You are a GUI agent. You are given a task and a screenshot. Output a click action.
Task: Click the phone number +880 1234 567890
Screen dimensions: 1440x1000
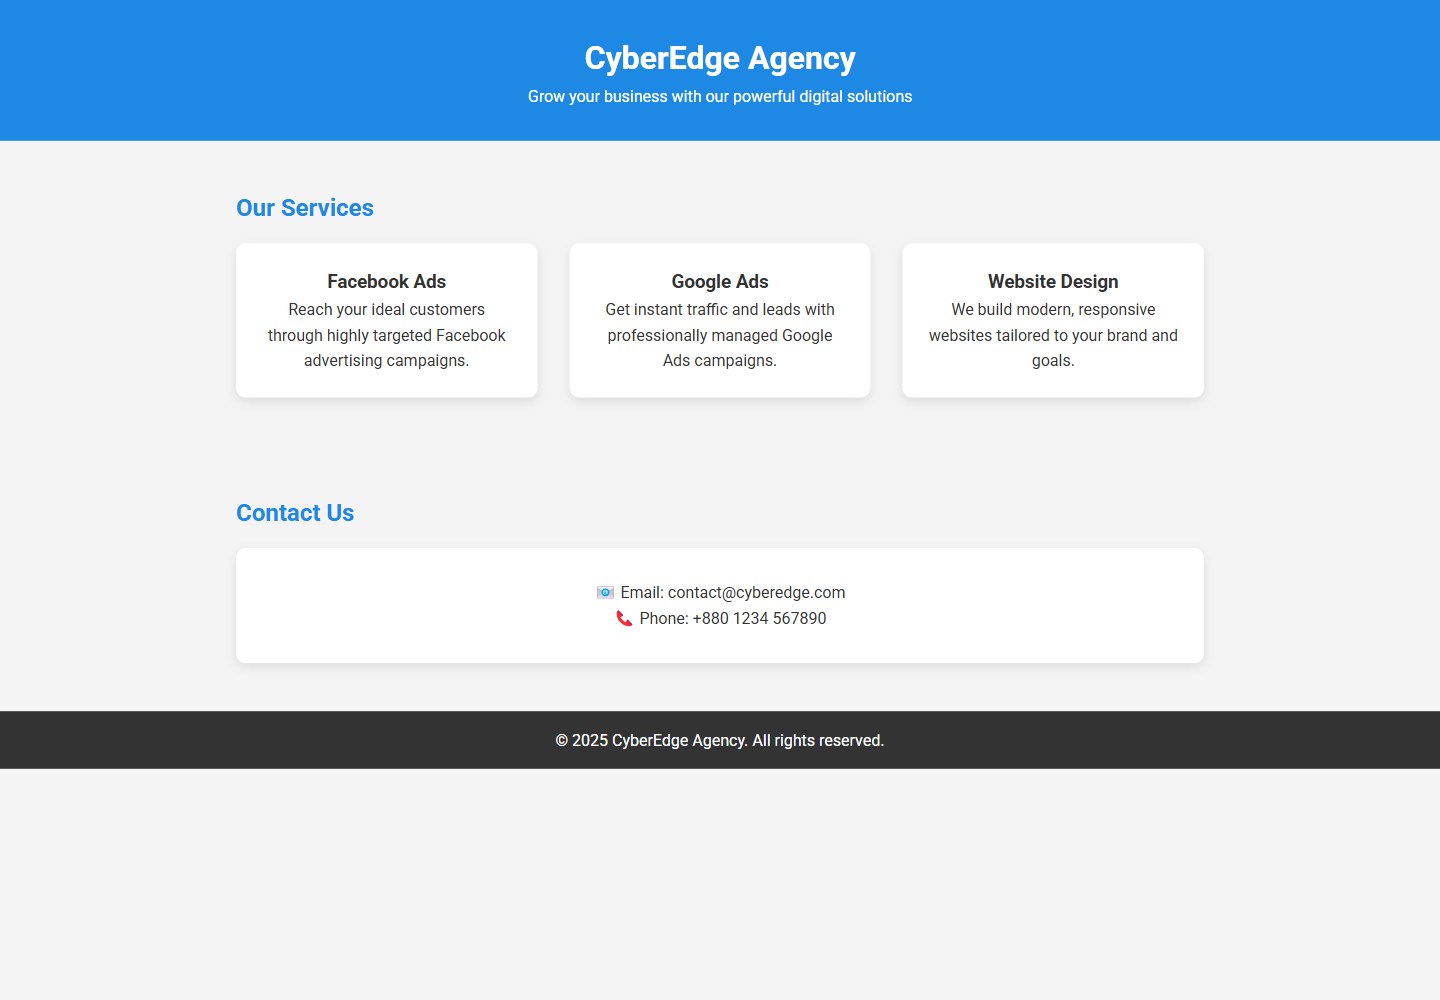(x=760, y=619)
